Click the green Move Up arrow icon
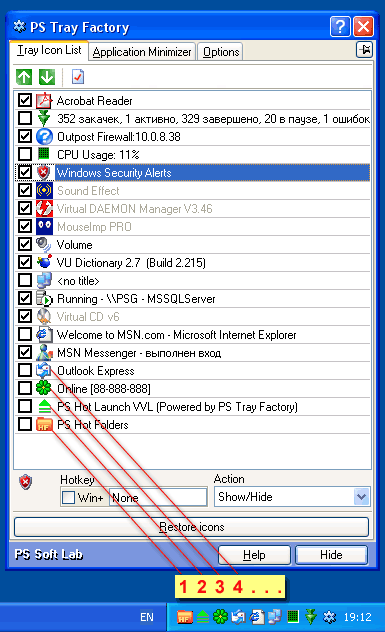This screenshot has height=632, width=385. 24,77
